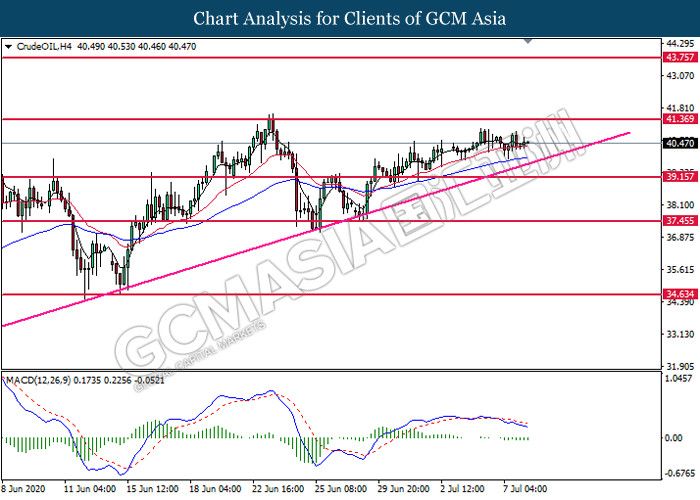The image size is (700, 500).
Task: Click the 43.070 price scale value
Action: [680, 76]
